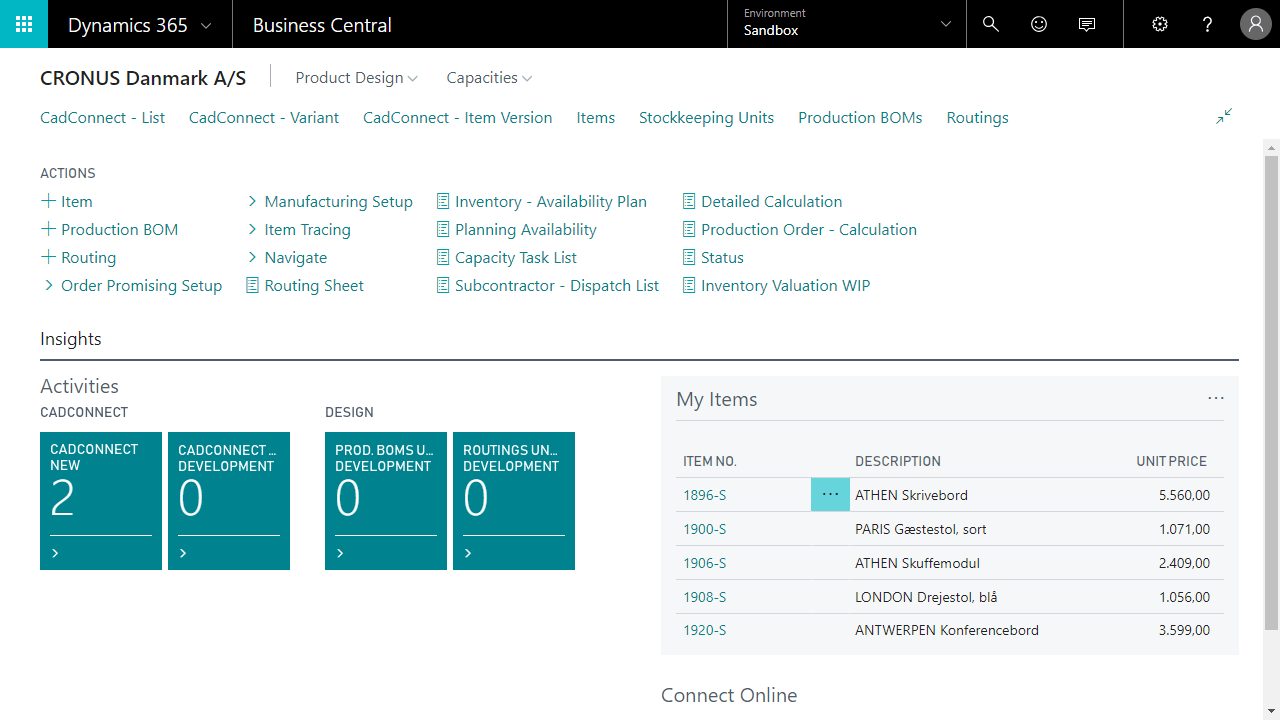Screen dimensions: 1280x720
Task: Click the report icon beside Routing Sheet
Action: 253,285
